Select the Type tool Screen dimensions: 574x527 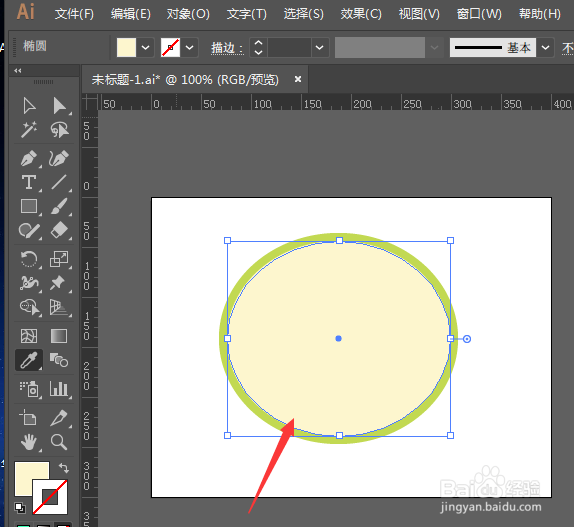click(29, 182)
